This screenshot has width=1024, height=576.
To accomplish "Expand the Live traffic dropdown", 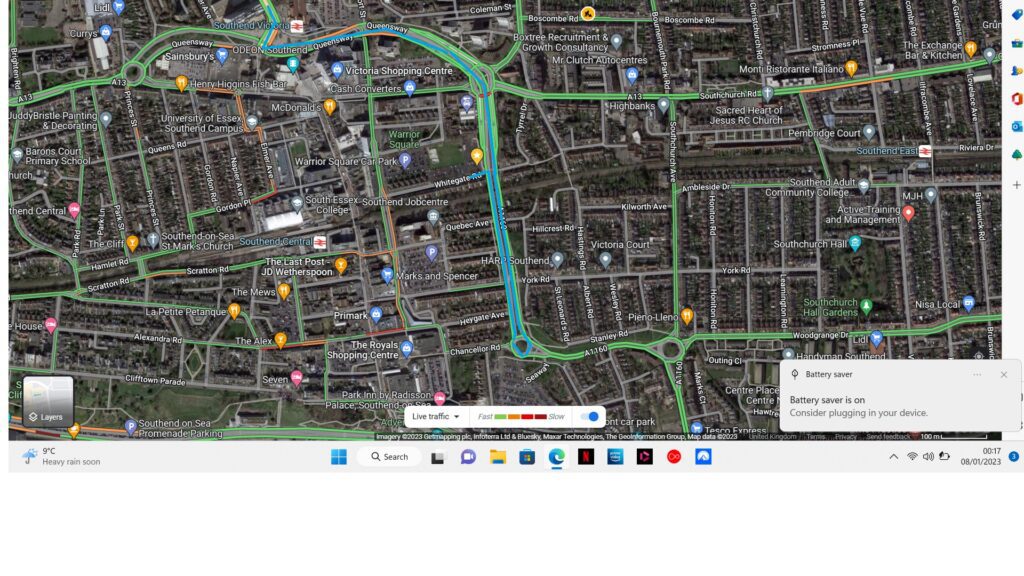I will click(436, 416).
